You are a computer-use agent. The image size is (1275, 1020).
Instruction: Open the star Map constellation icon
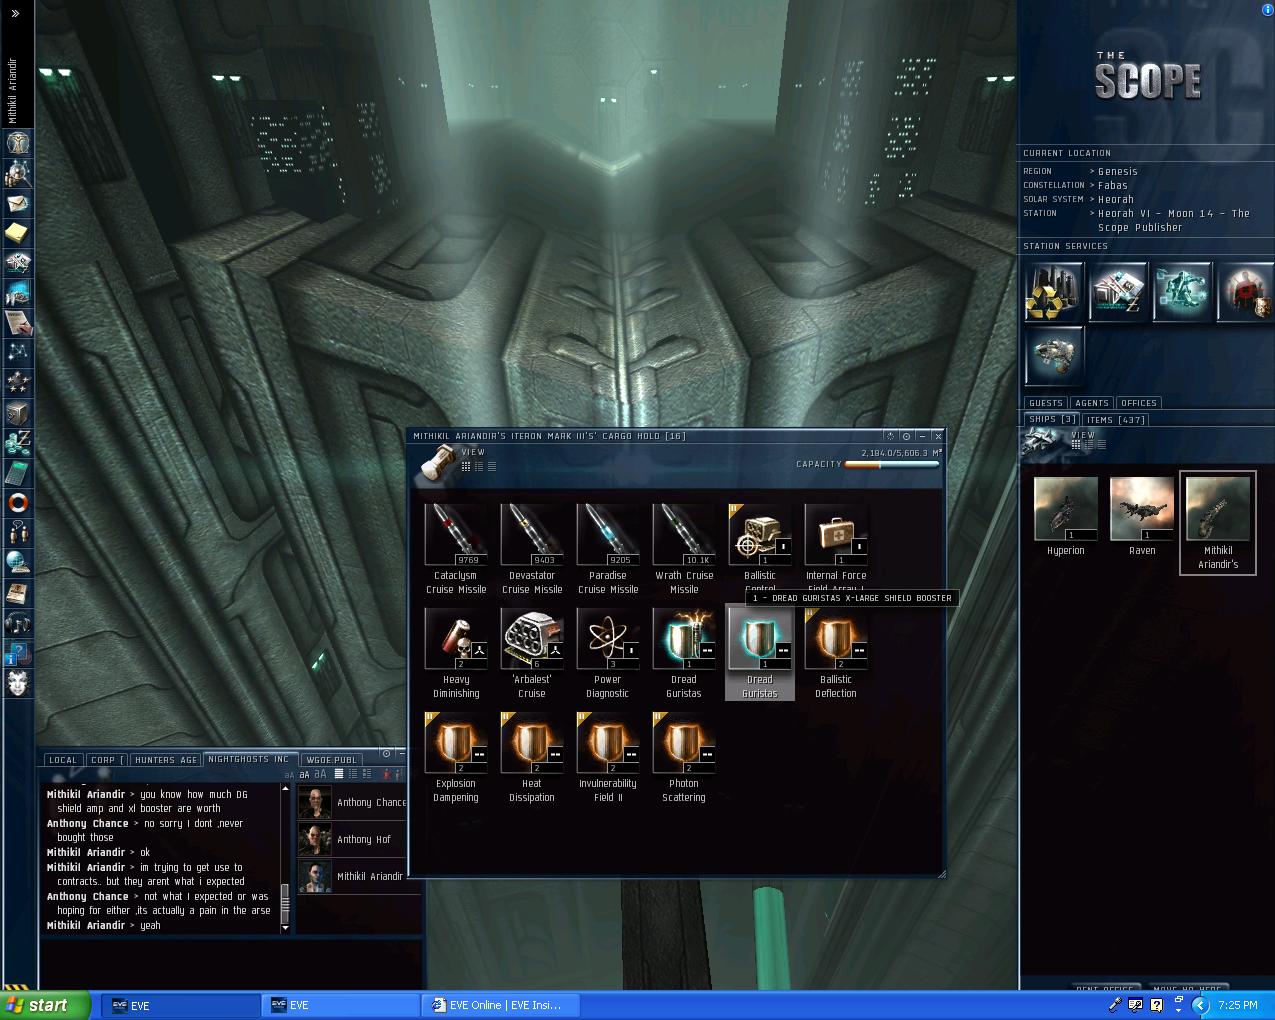[x=18, y=353]
